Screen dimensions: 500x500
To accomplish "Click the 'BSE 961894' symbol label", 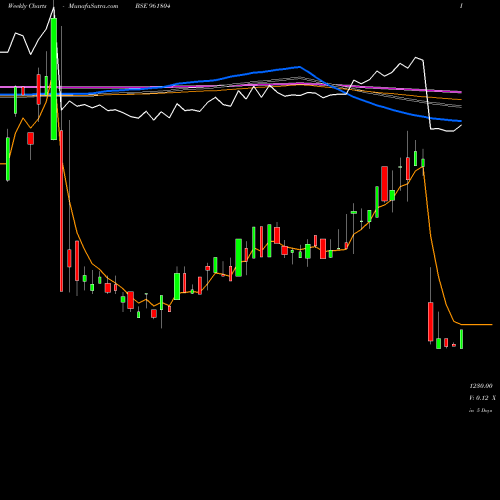I will 153,6.
